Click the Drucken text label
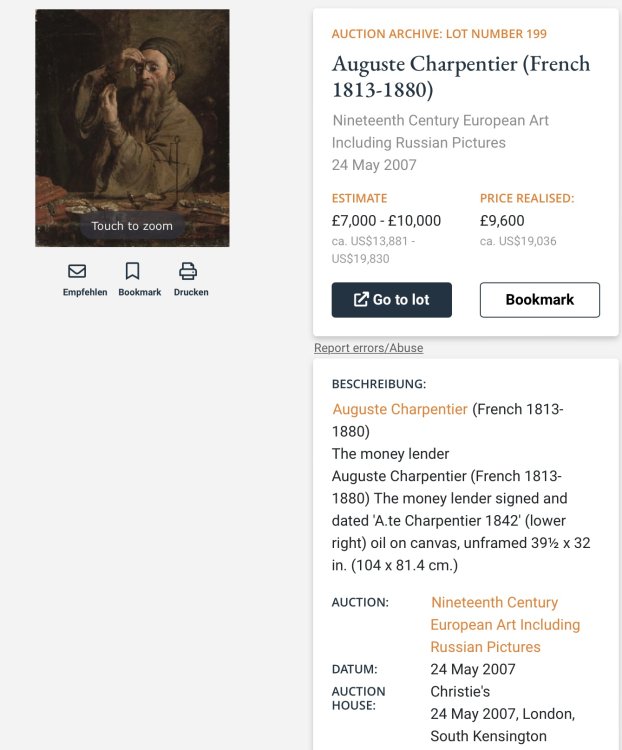This screenshot has width=622, height=750. tap(191, 292)
